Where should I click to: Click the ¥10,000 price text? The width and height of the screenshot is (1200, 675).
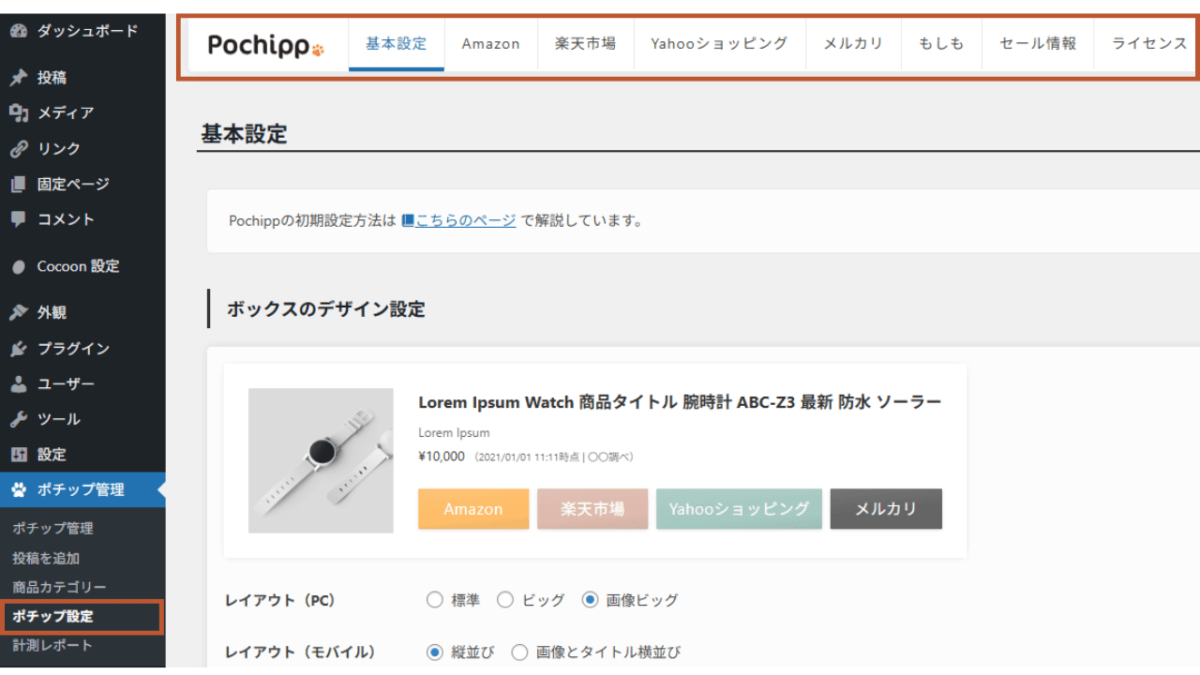441,457
